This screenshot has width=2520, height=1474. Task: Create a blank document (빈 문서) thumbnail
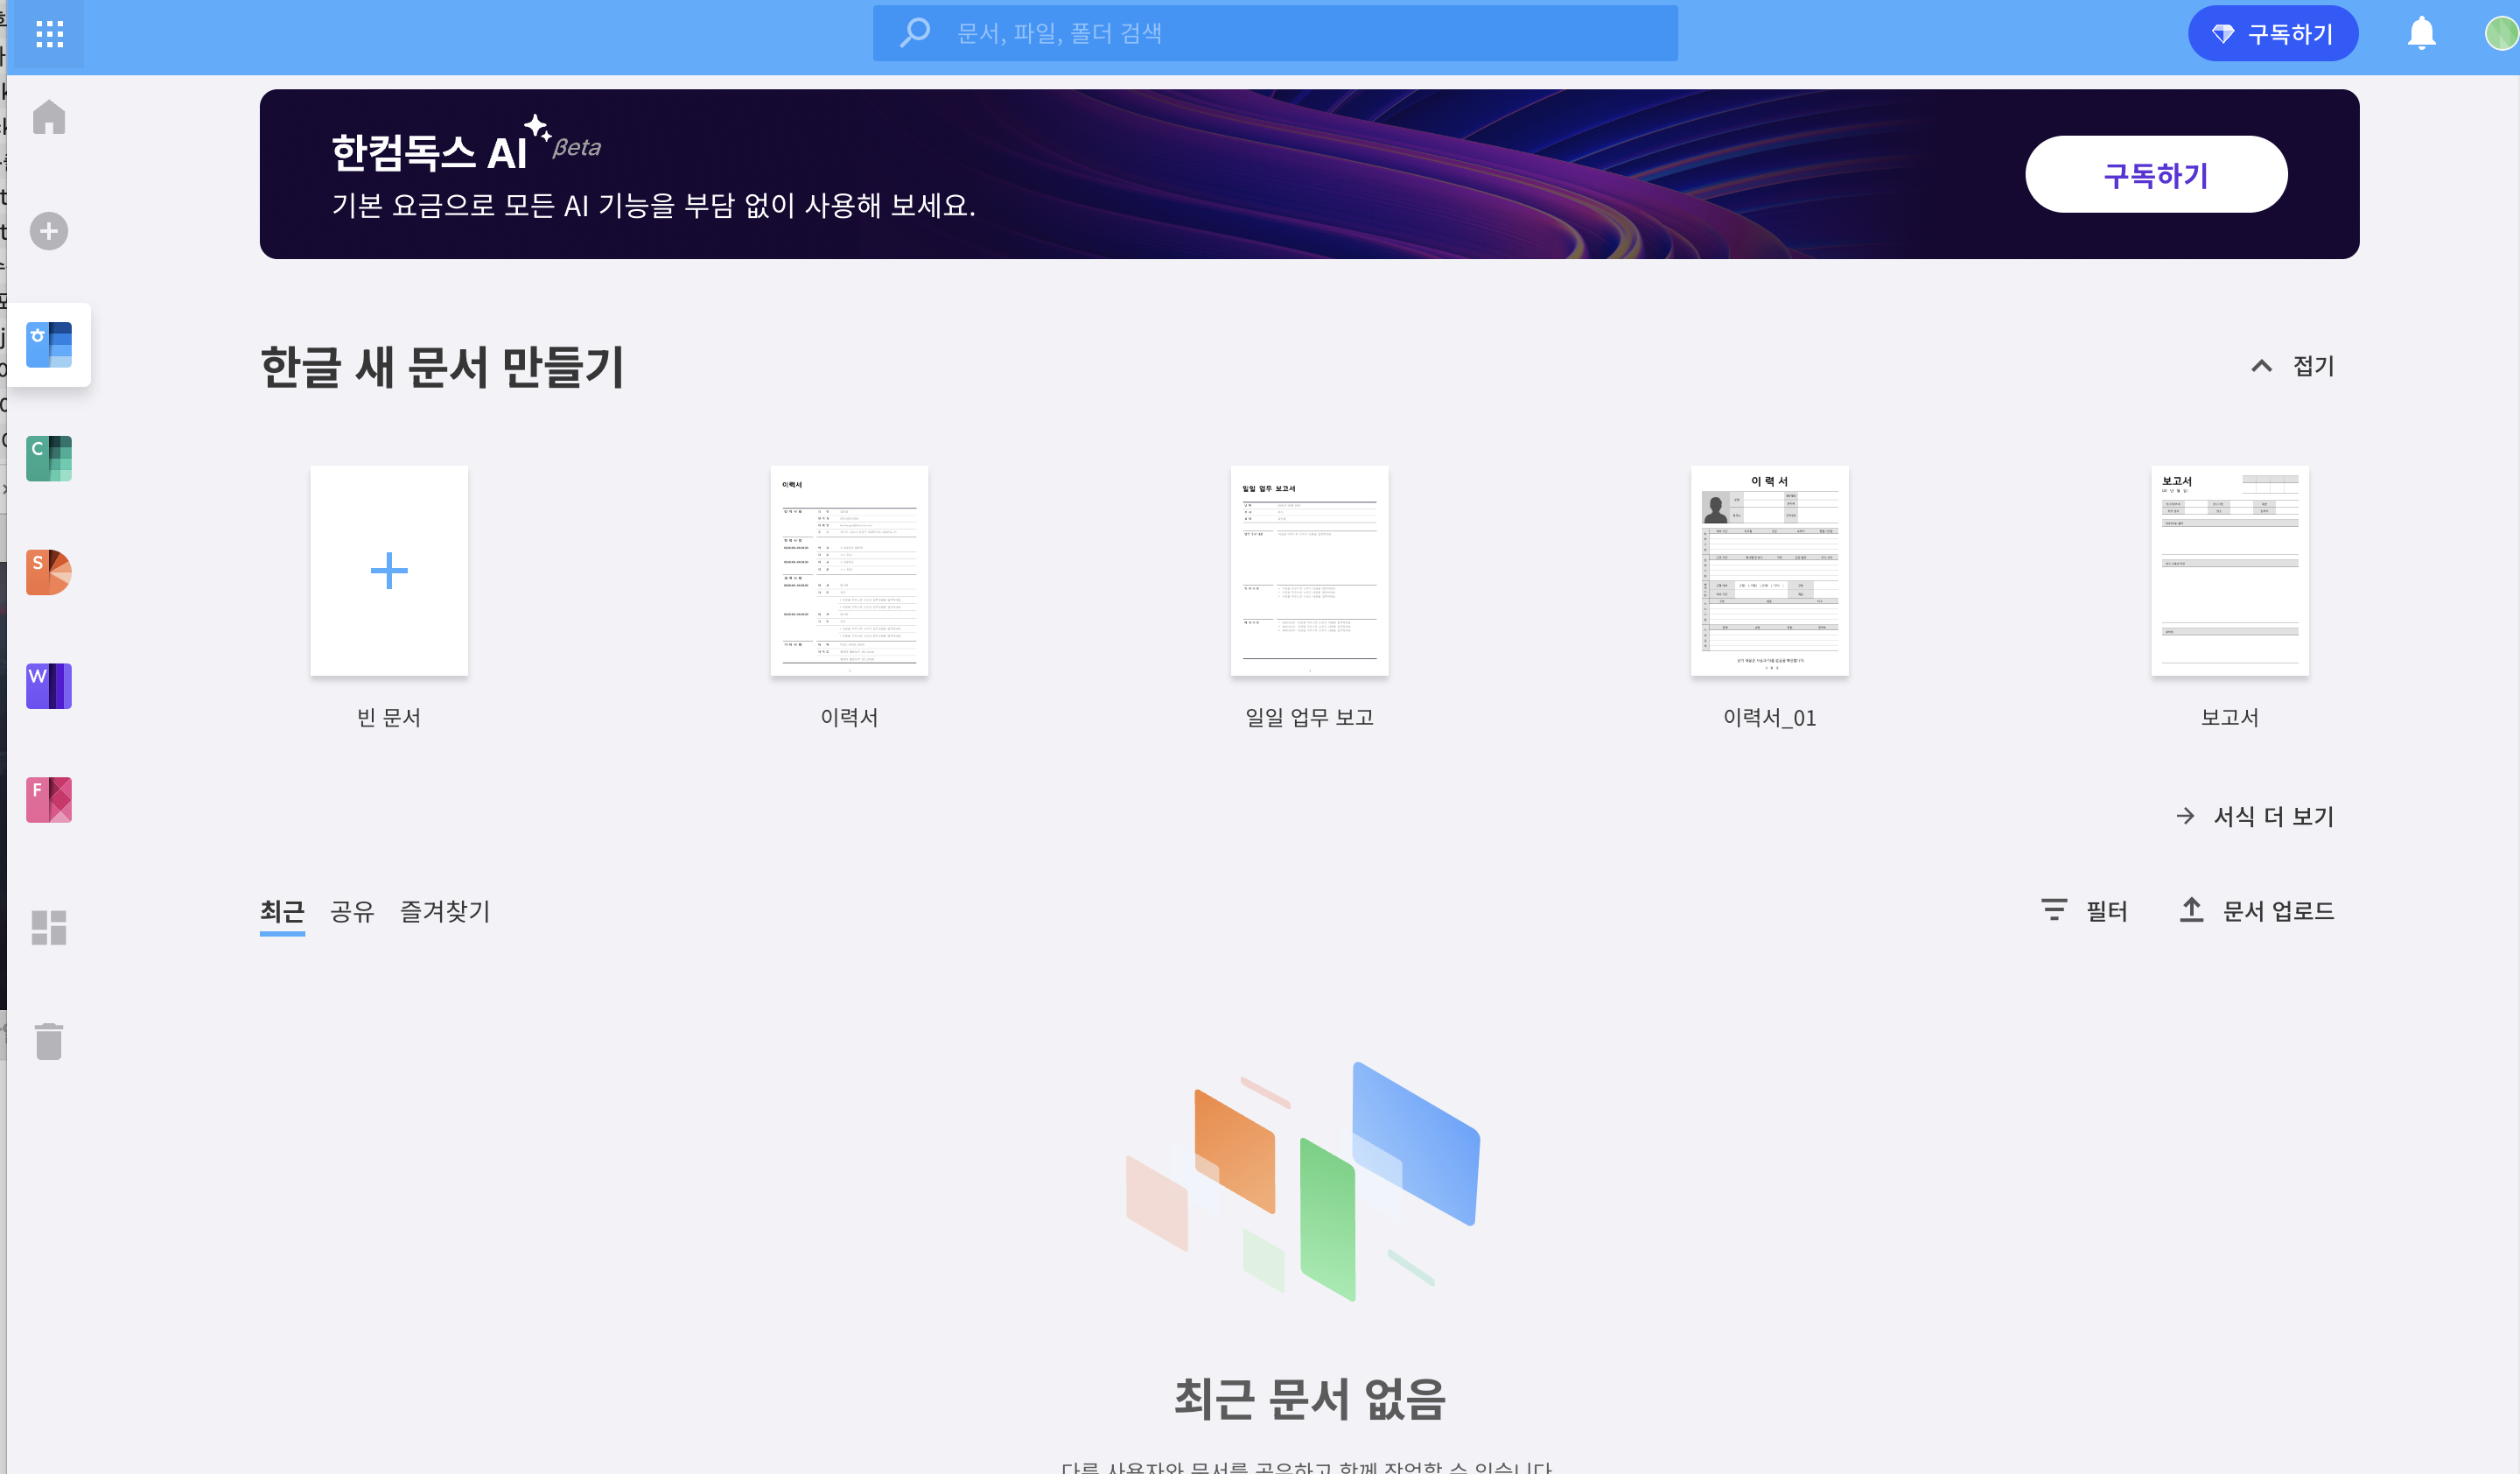click(389, 571)
